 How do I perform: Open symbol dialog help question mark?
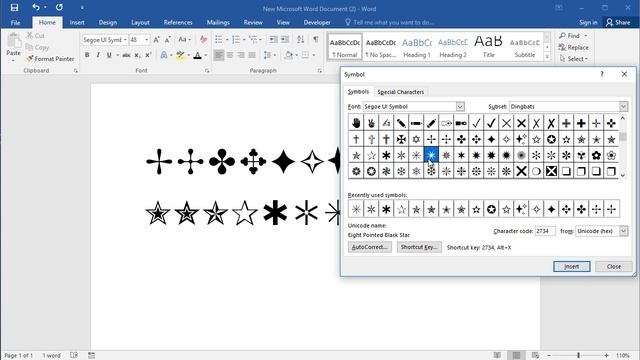click(x=602, y=74)
